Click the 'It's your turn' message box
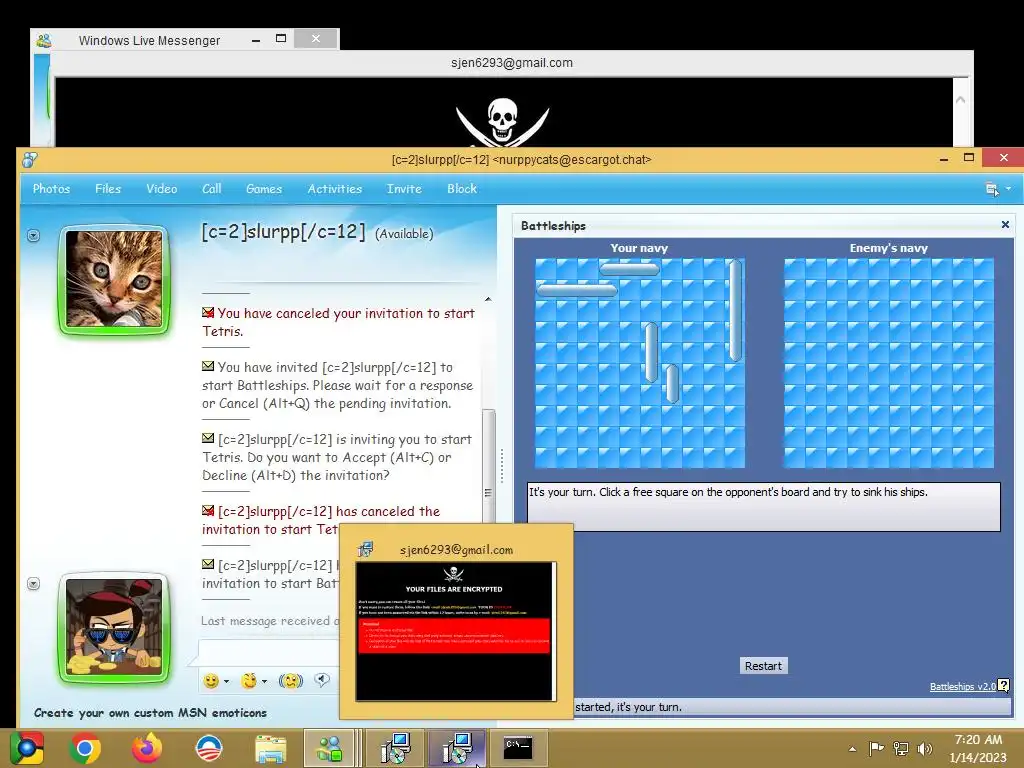 [763, 506]
